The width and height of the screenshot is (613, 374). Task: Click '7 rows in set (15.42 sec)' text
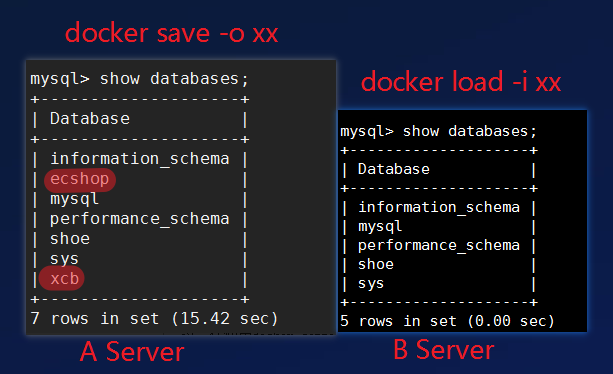pyautogui.click(x=154, y=319)
